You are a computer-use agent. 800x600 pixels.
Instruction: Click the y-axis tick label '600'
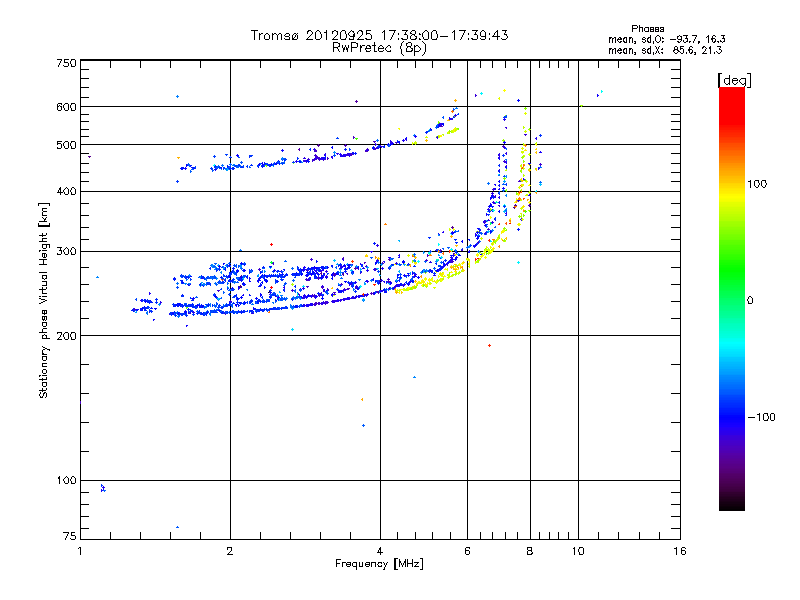[x=66, y=107]
